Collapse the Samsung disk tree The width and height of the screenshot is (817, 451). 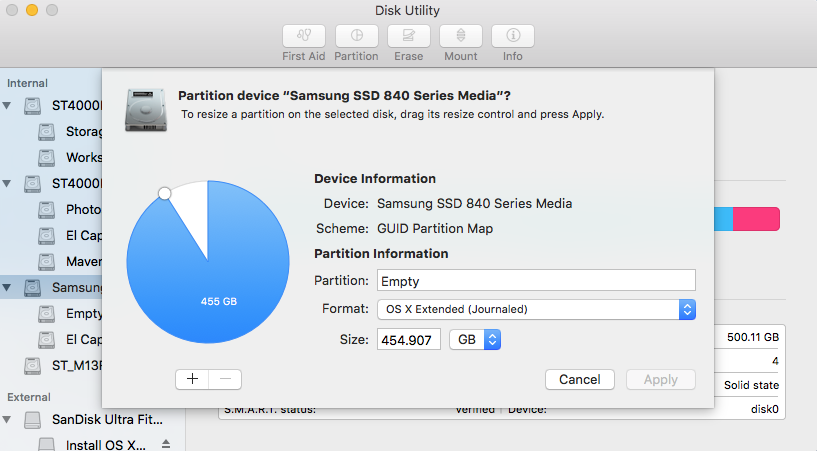pos(9,288)
